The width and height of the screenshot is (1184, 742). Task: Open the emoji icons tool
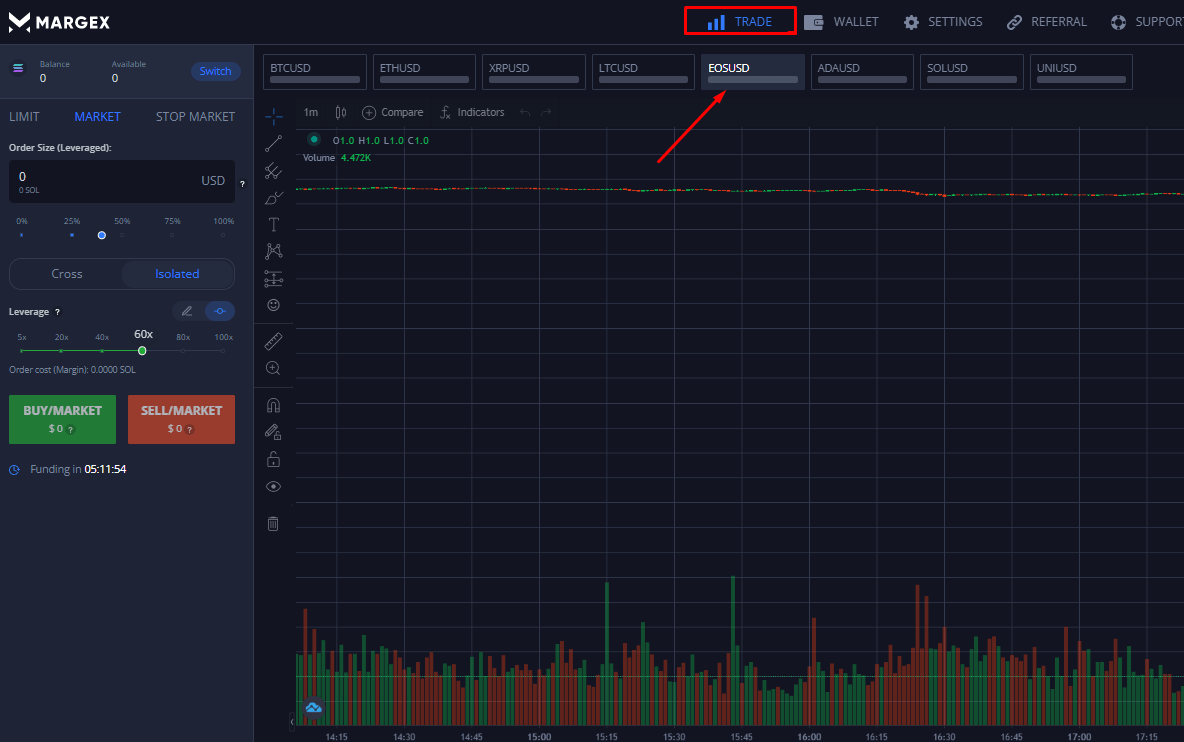[273, 305]
